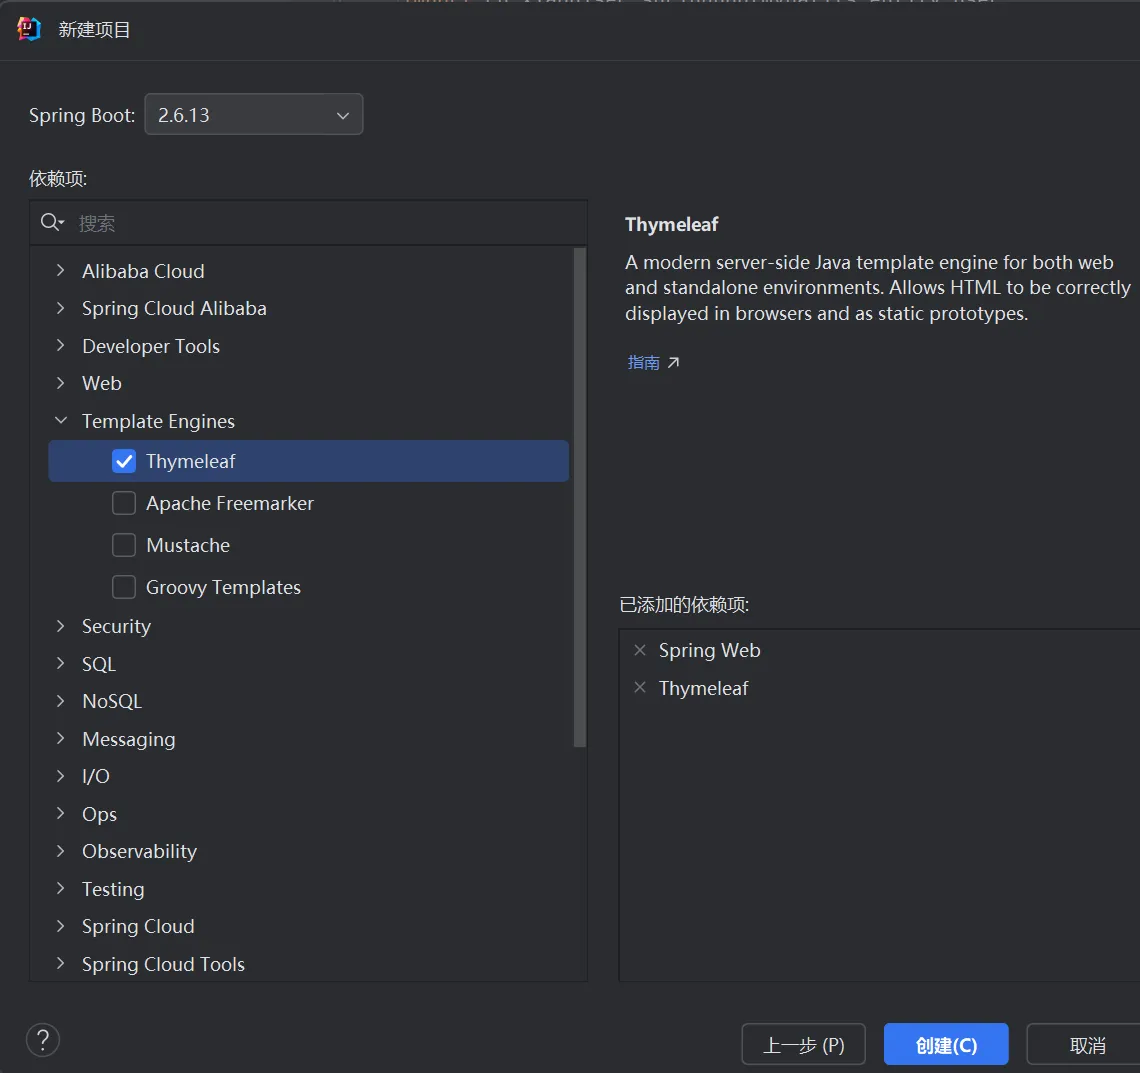Viewport: 1140px width, 1073px height.
Task: Open the help question mark icon
Action: (43, 1040)
